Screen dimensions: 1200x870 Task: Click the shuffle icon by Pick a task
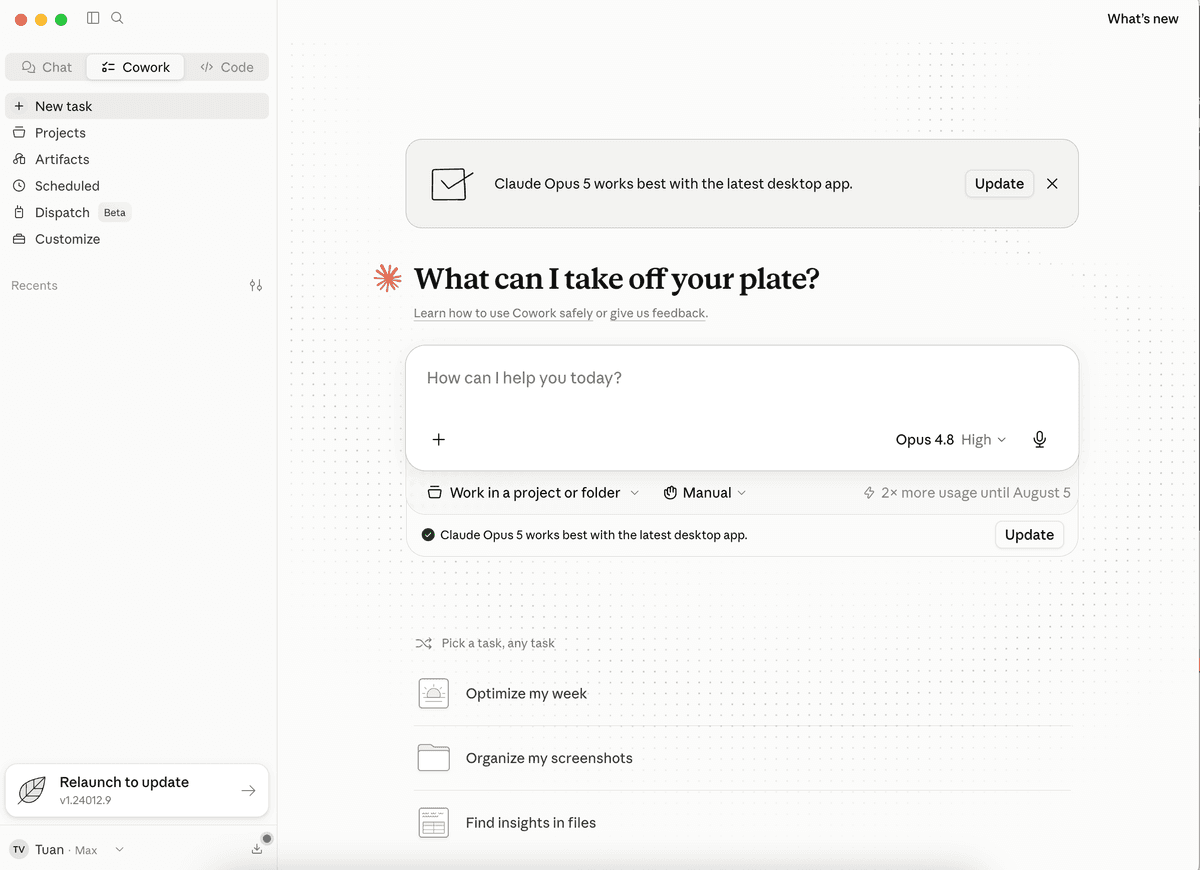pos(424,643)
